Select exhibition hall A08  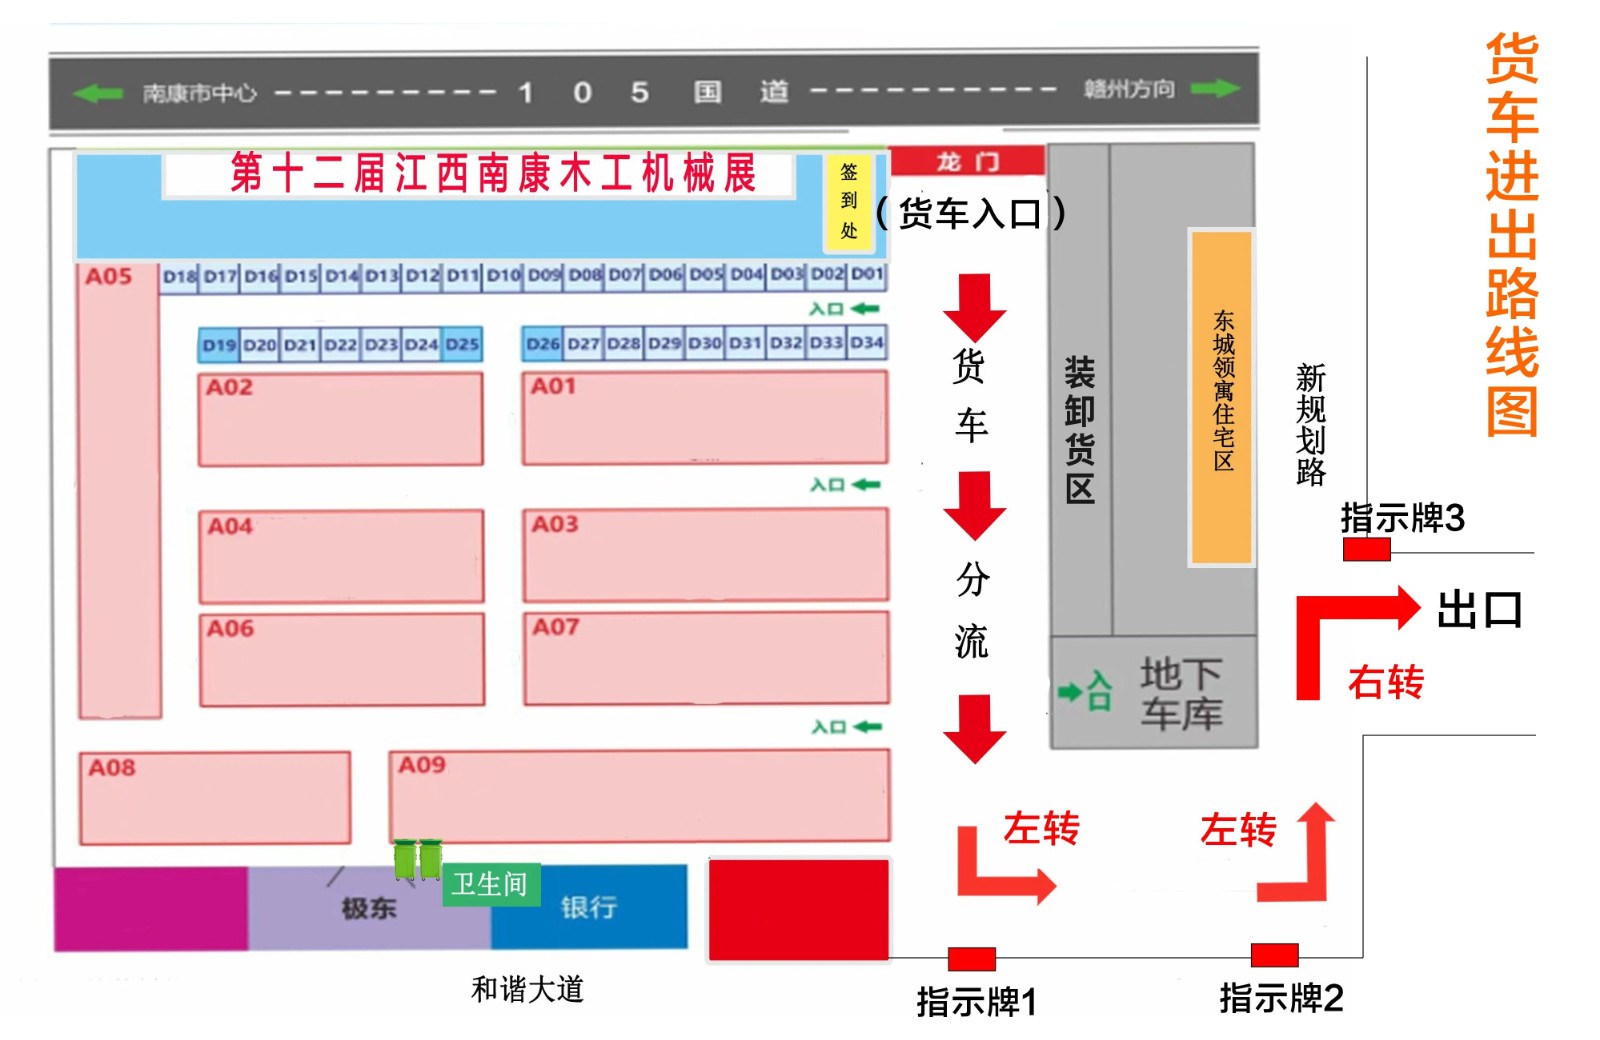tap(215, 798)
